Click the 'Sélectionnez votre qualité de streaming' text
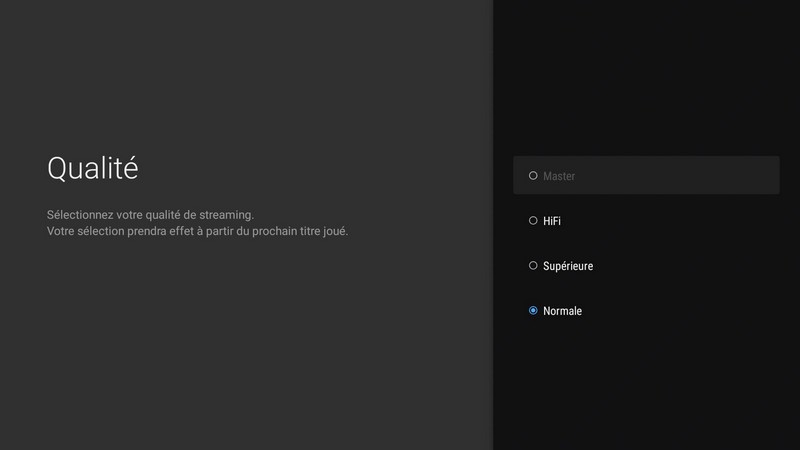Image resolution: width=800 pixels, height=450 pixels. pyautogui.click(x=150, y=215)
